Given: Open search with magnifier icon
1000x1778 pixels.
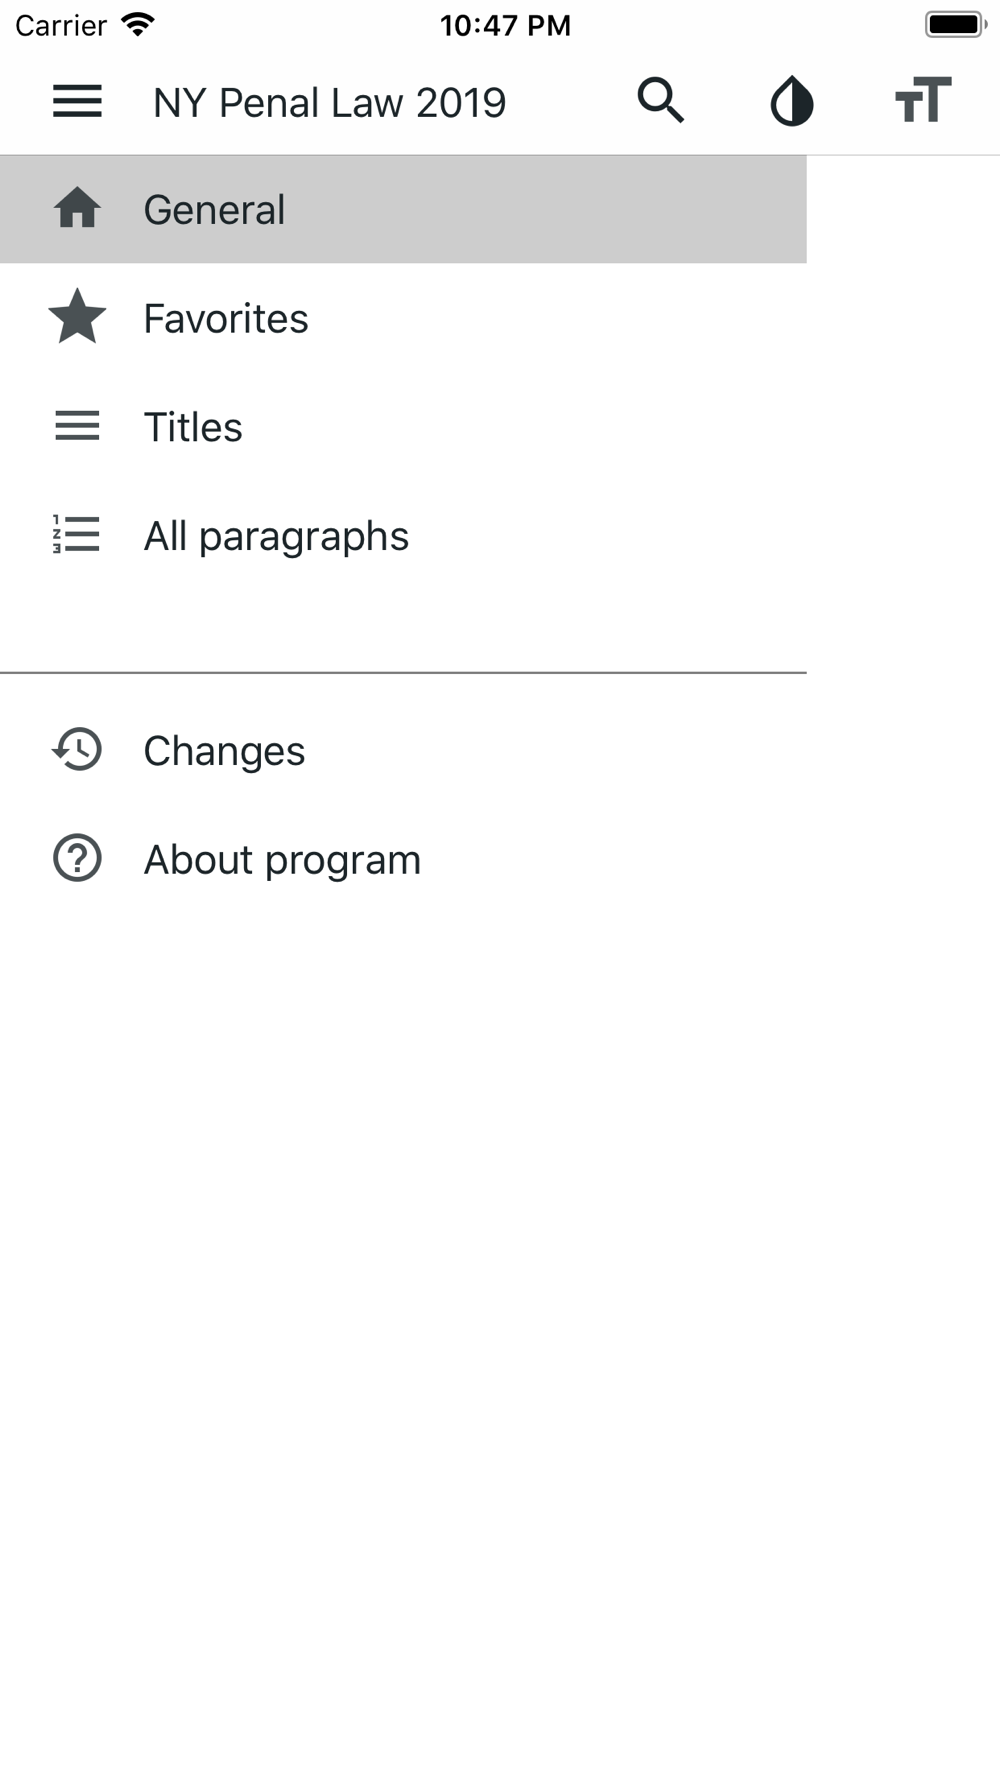Looking at the screenshot, I should tap(661, 101).
